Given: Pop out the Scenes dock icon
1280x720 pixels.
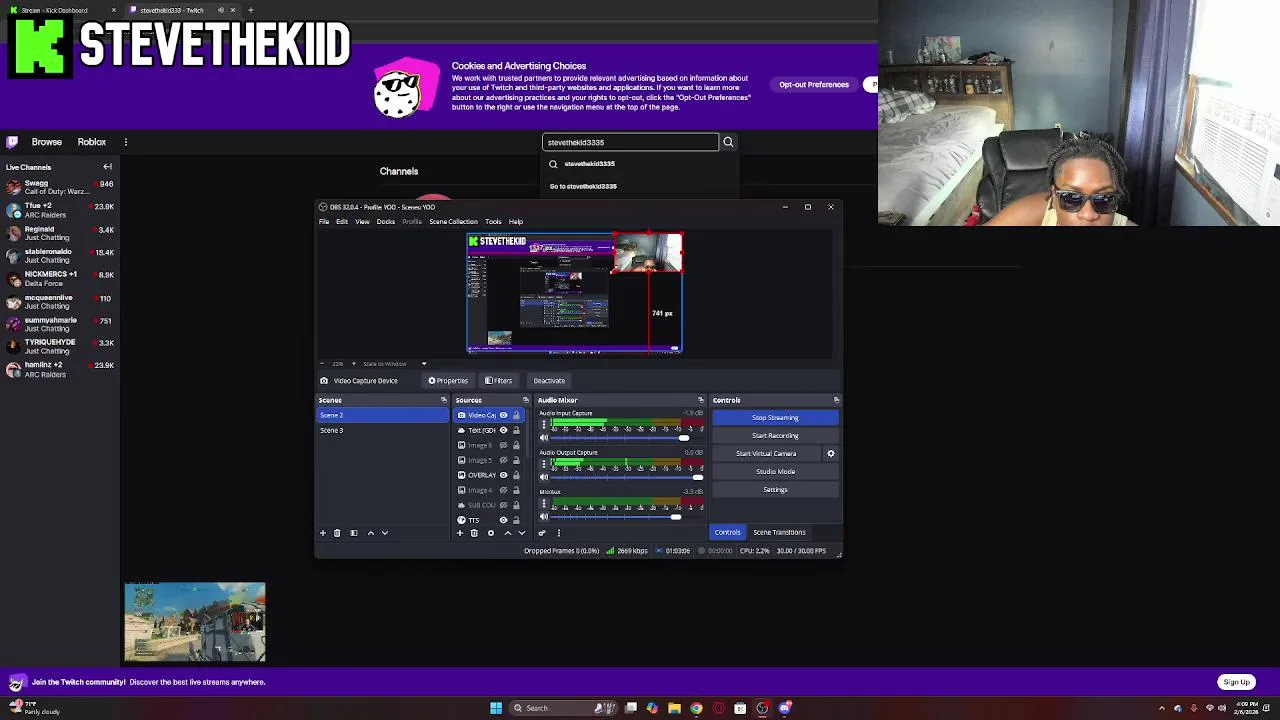Looking at the screenshot, I should (444, 400).
